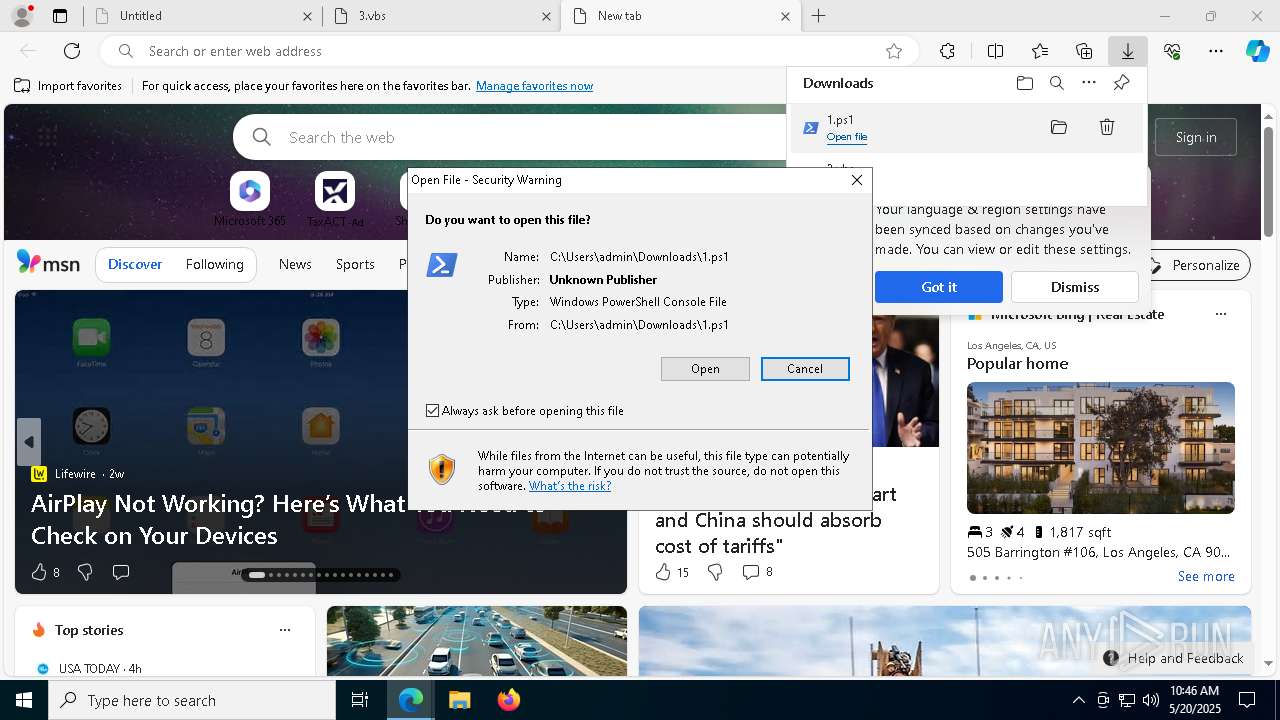Click the Downloads toolbar icon

click(x=1127, y=51)
